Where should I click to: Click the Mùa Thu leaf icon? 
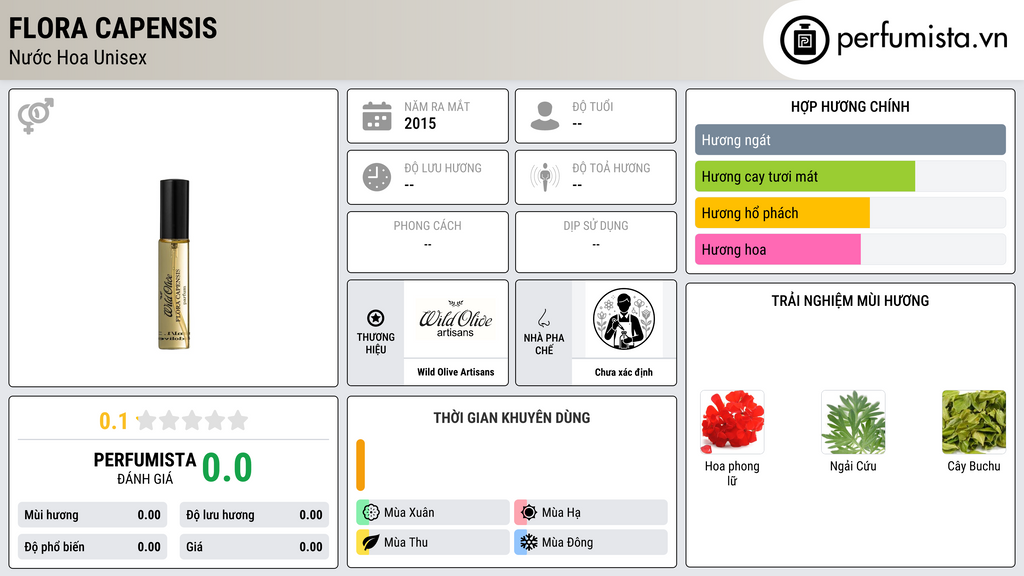[x=371, y=542]
